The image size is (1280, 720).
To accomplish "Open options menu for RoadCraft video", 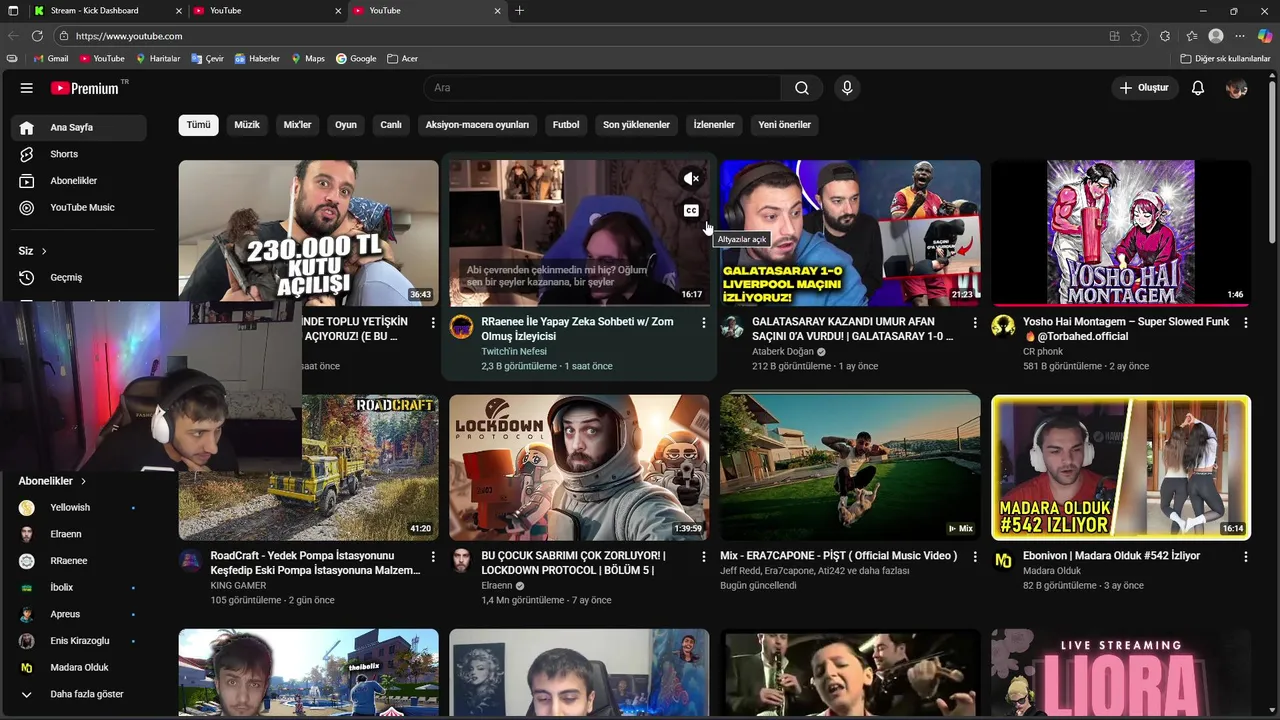I will click(433, 556).
